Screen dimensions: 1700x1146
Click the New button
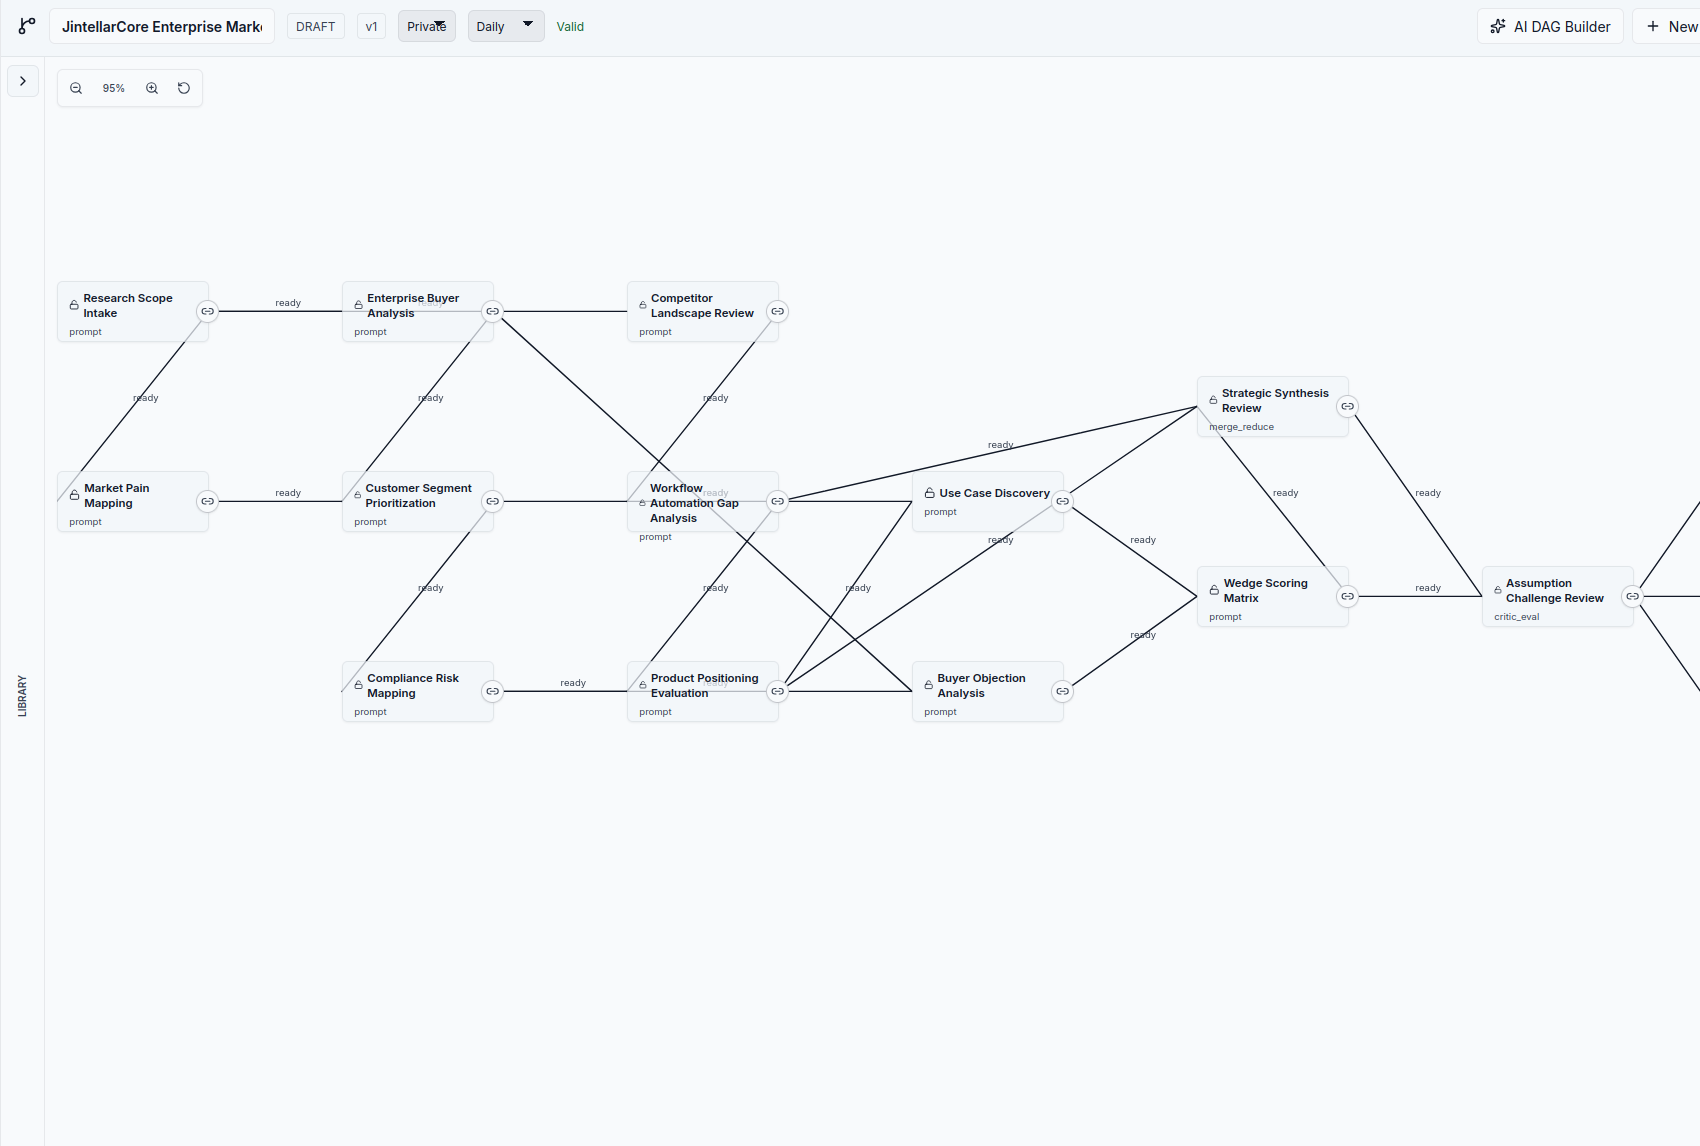pyautogui.click(x=1670, y=26)
